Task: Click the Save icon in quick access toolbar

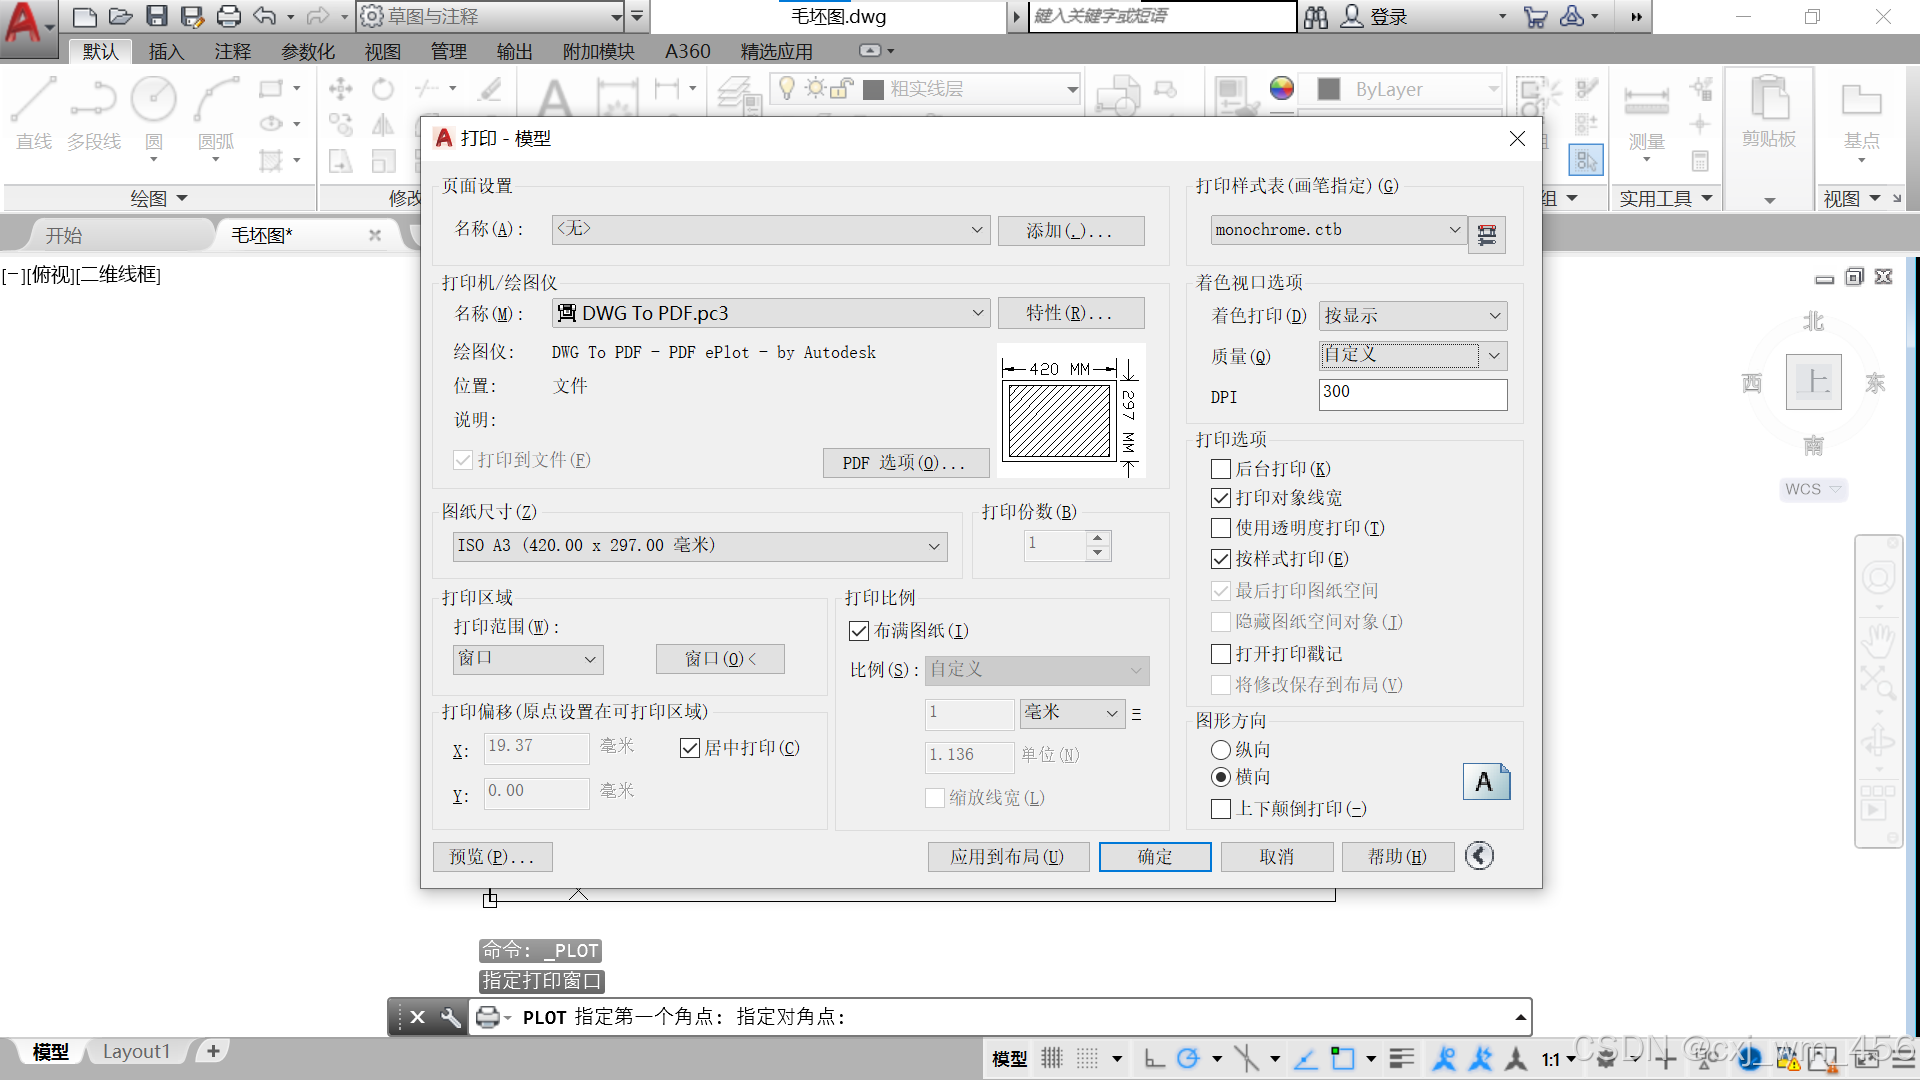Action: [157, 16]
